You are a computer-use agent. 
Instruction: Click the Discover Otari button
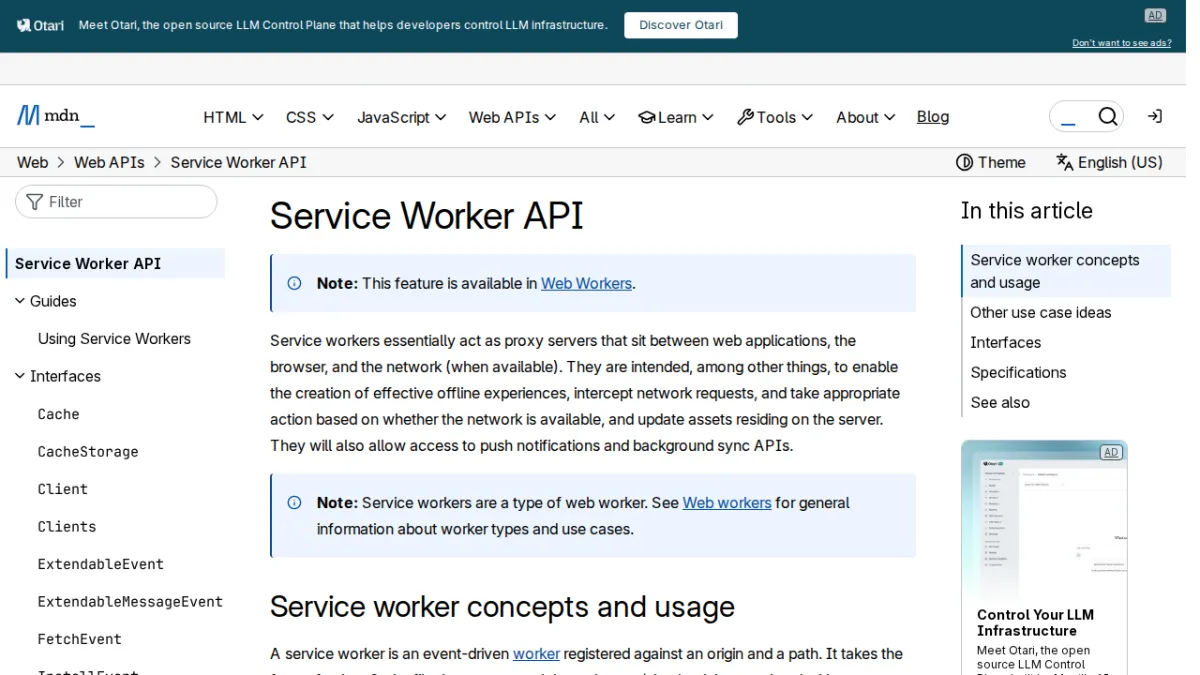(681, 25)
